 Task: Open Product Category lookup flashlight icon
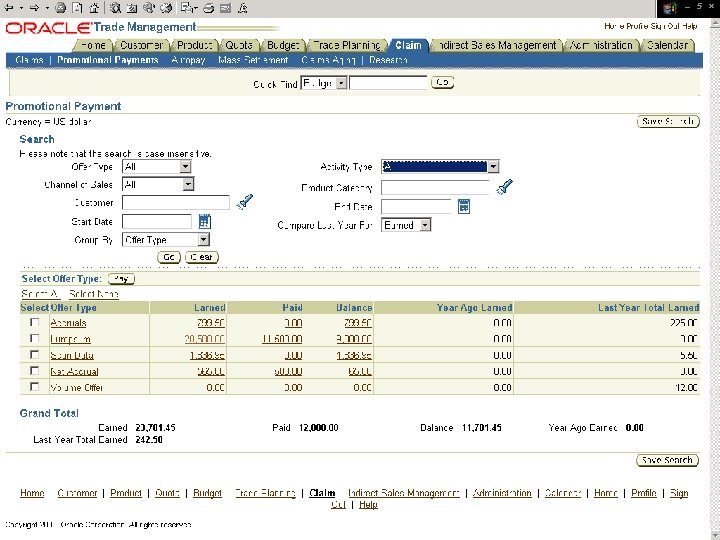[x=504, y=187]
